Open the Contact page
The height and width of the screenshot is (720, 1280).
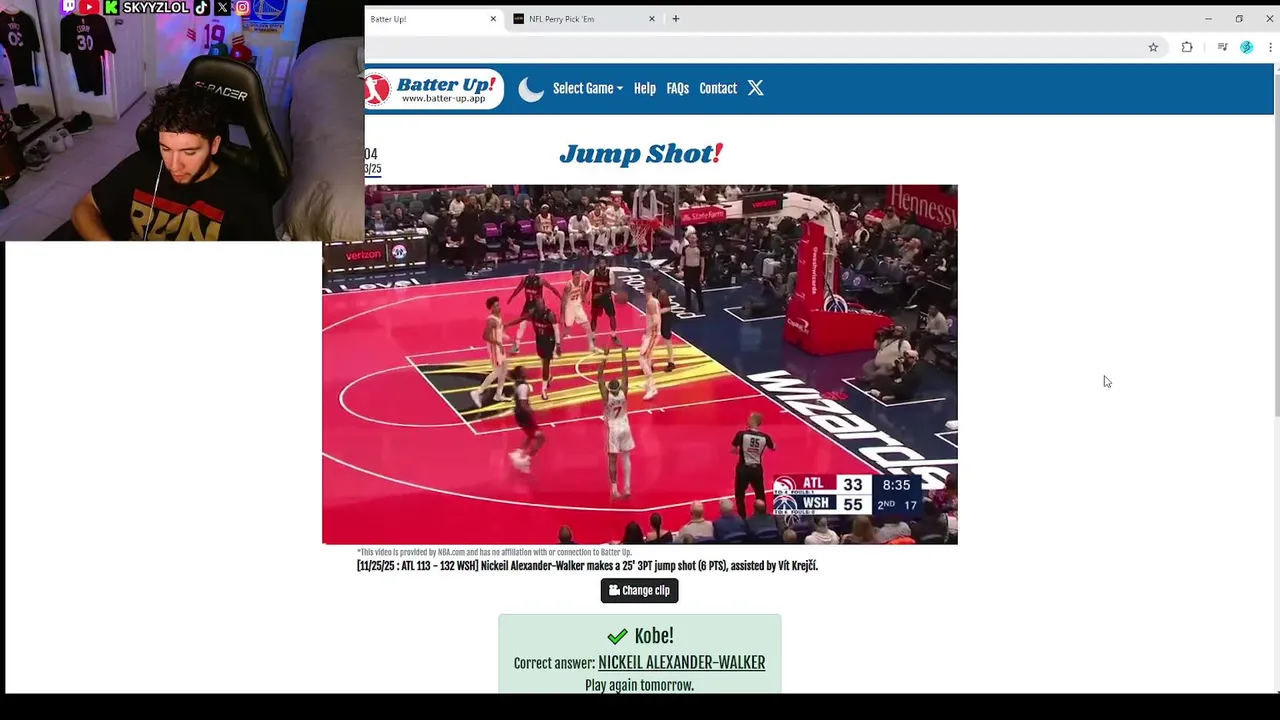pyautogui.click(x=718, y=88)
